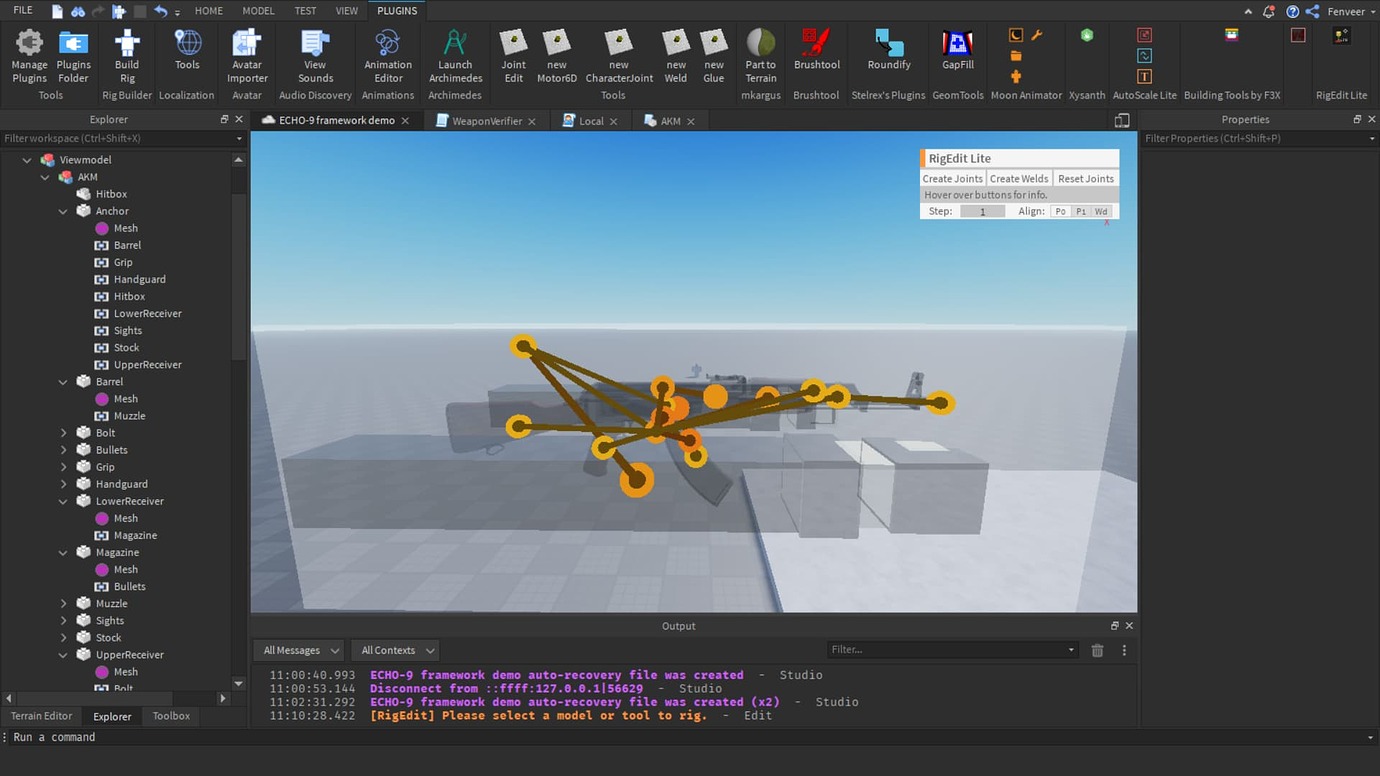1380x776 pixels.
Task: Open the All Contexts dropdown
Action: [398, 650]
